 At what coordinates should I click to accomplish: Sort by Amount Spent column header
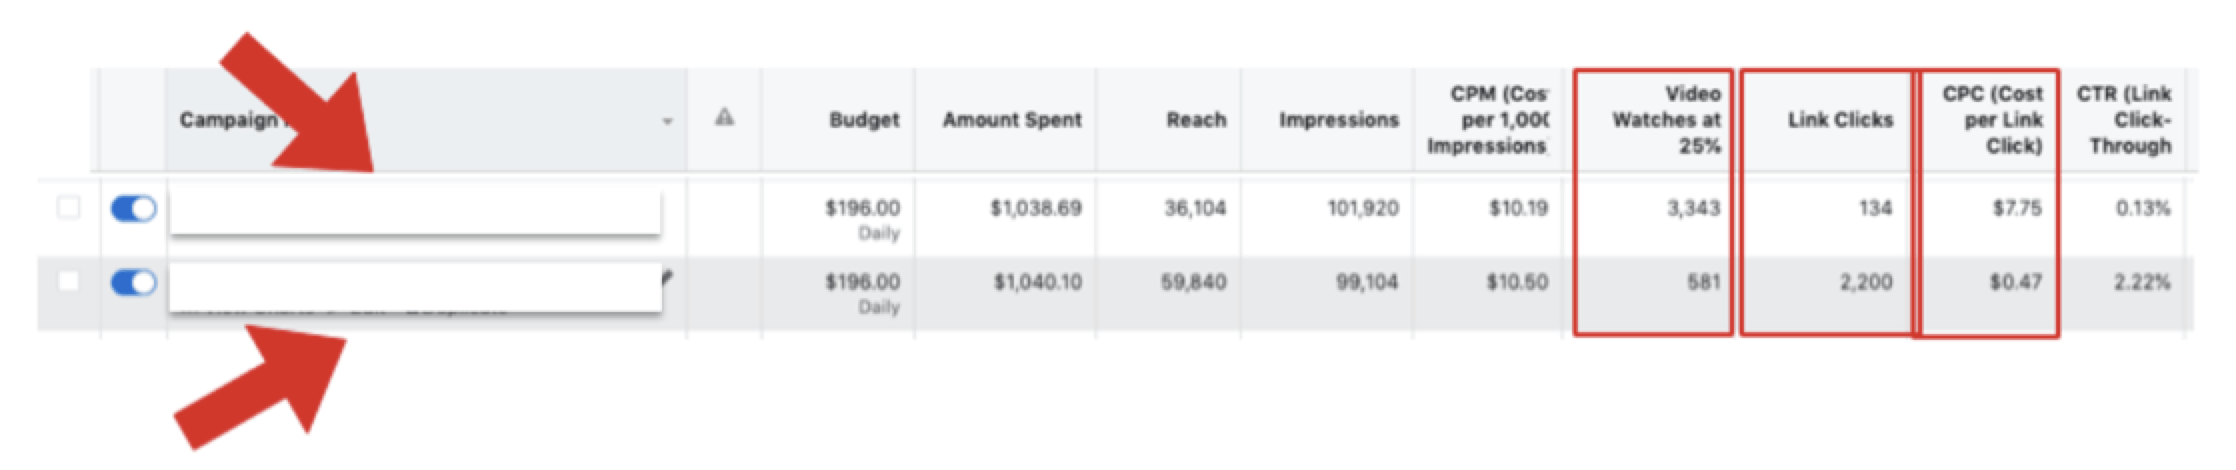click(x=1012, y=120)
